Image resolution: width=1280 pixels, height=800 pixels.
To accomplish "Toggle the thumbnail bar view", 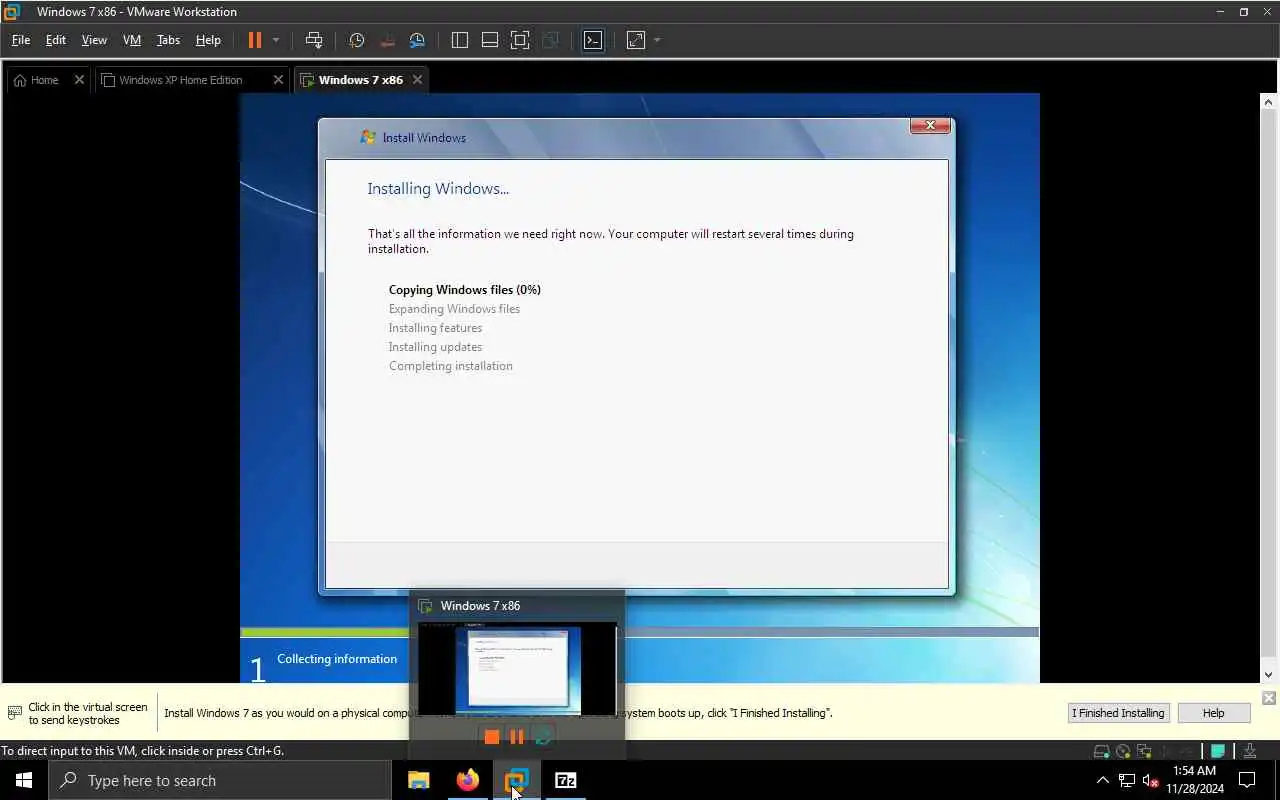I will coord(490,40).
